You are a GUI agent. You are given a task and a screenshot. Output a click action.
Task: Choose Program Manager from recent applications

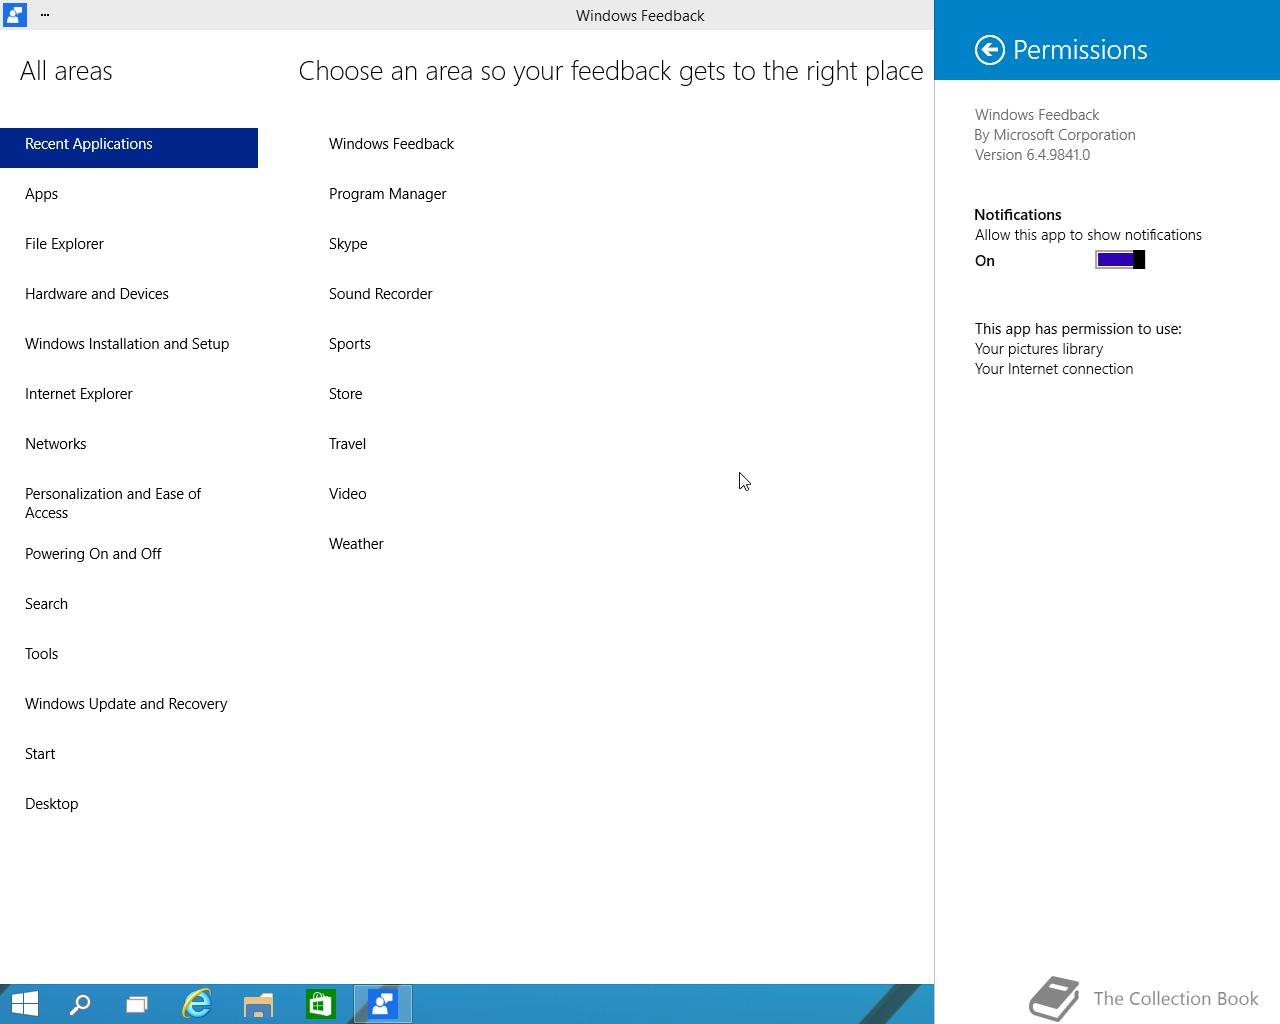click(x=387, y=194)
